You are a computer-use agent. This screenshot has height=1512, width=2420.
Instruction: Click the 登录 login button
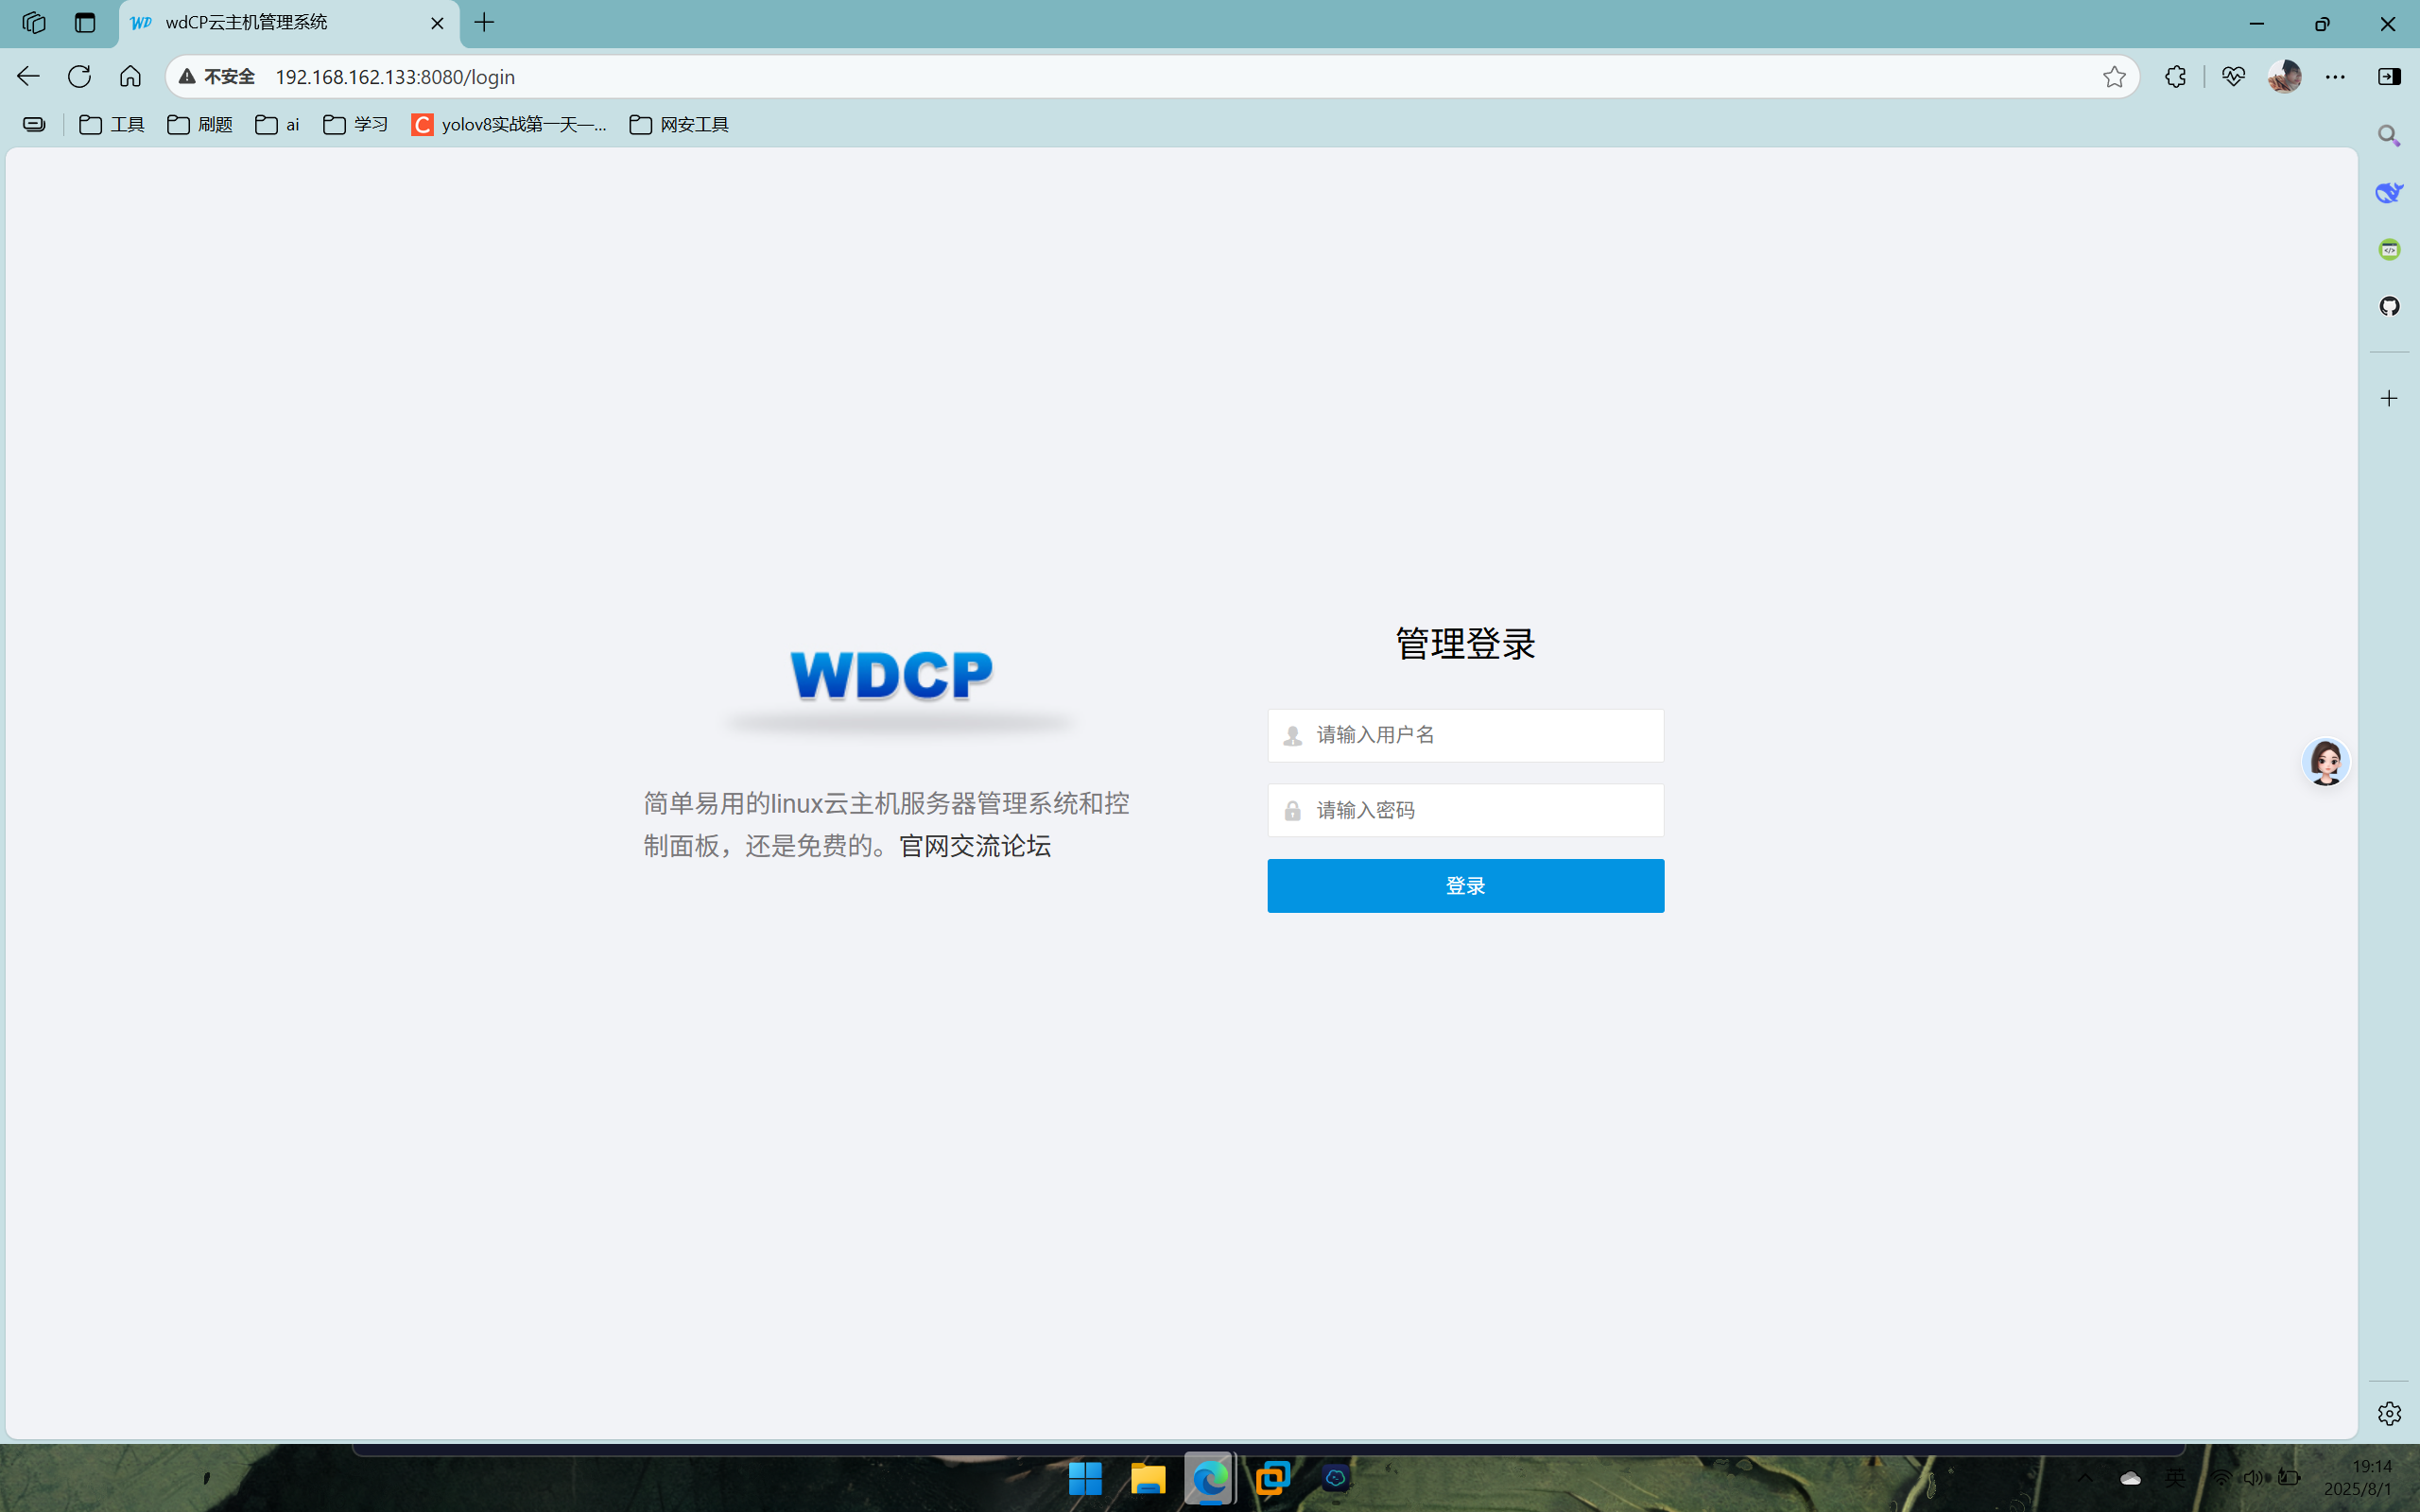click(x=1464, y=885)
